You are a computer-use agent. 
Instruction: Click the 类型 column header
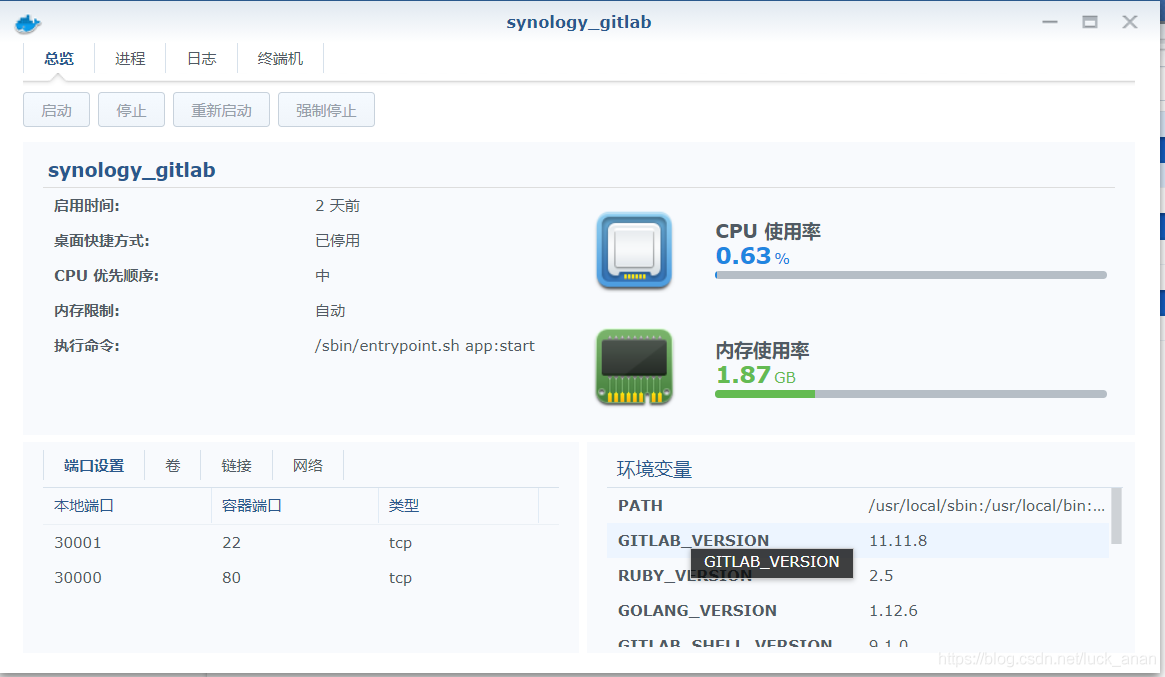point(458,506)
